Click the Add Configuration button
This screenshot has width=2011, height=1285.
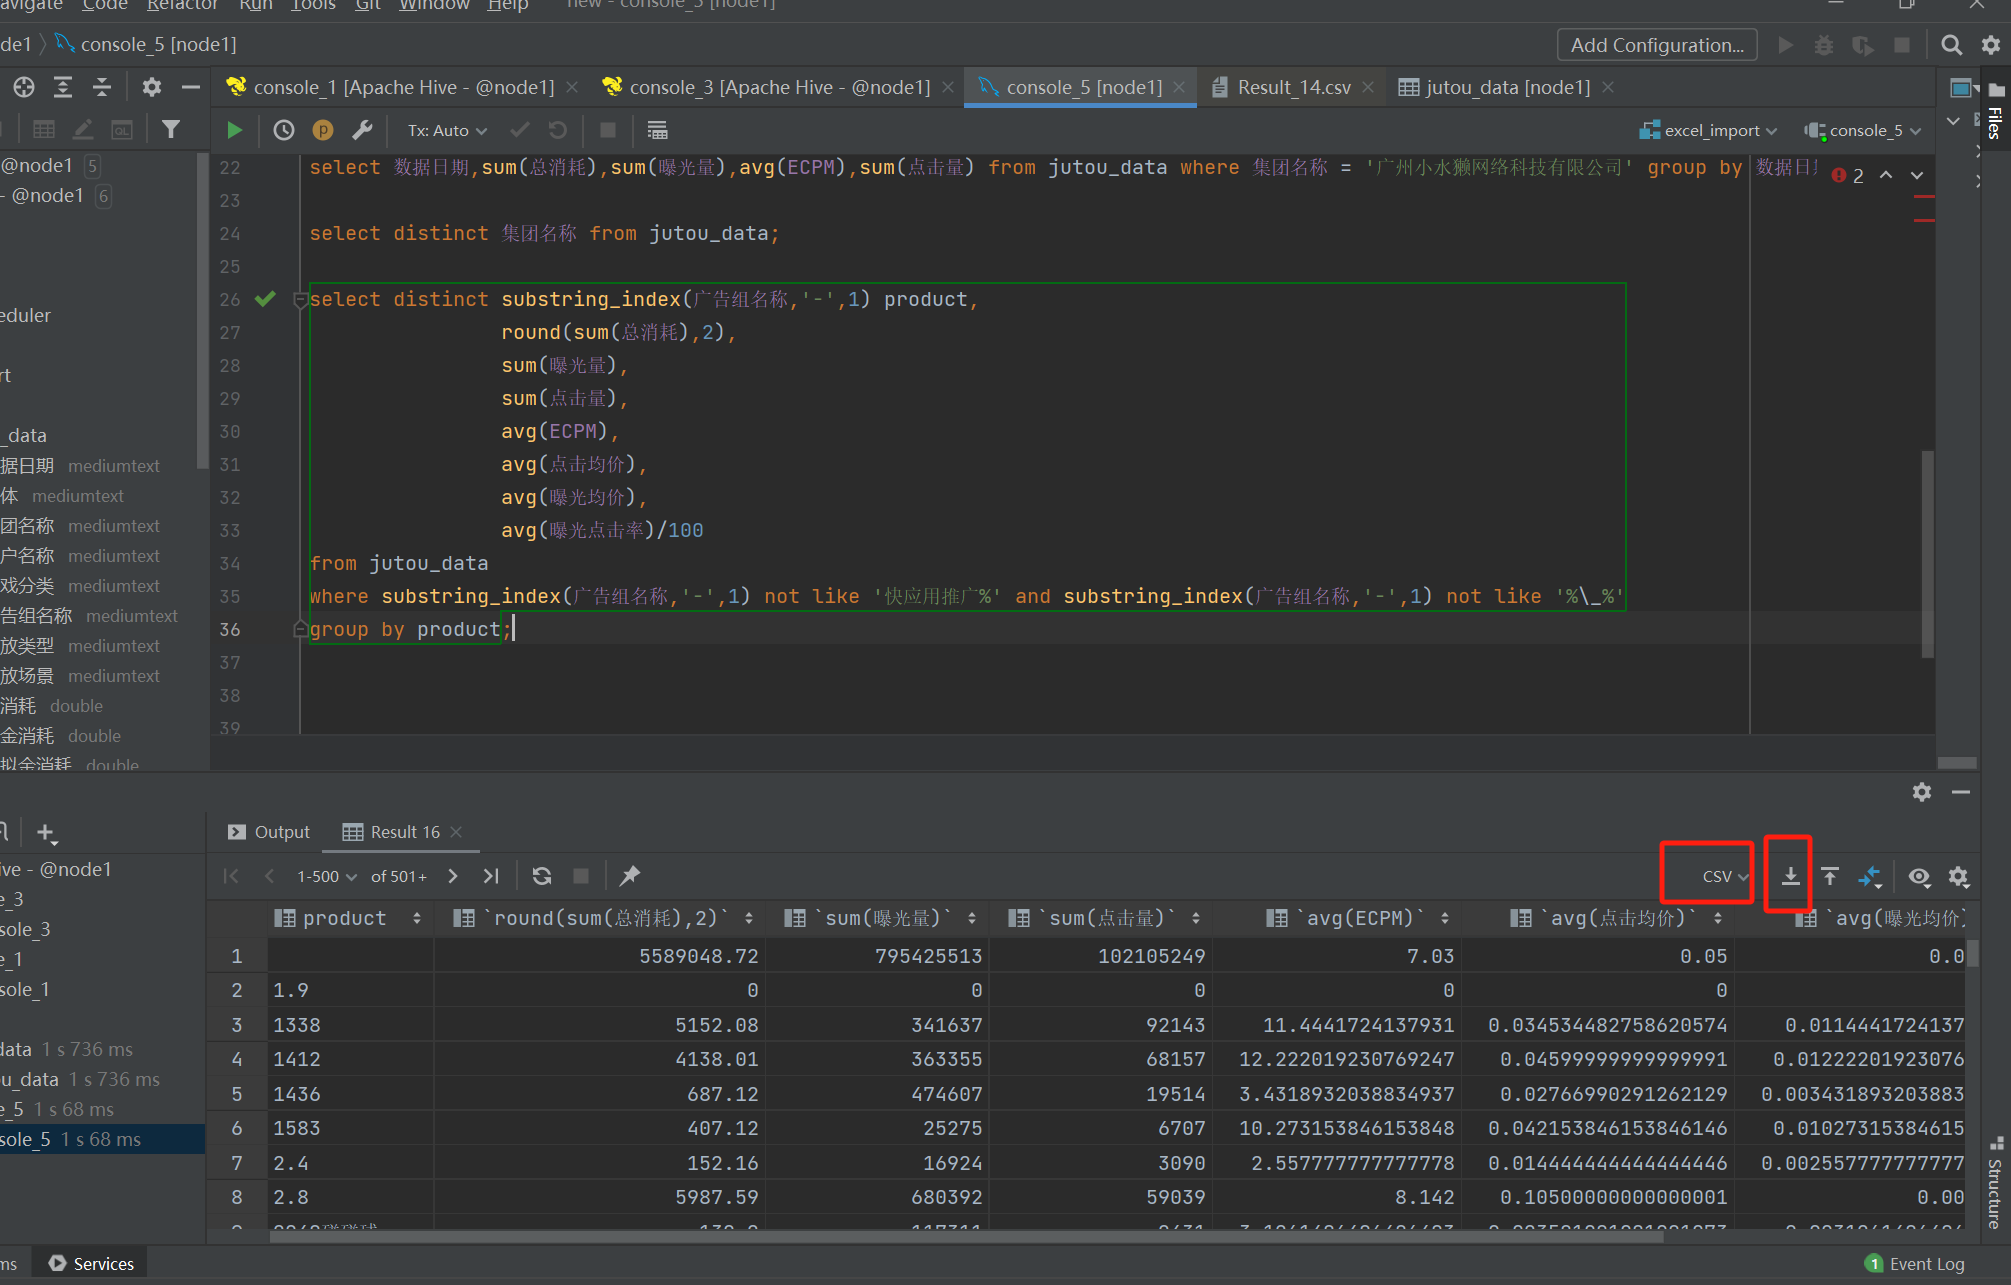point(1656,44)
